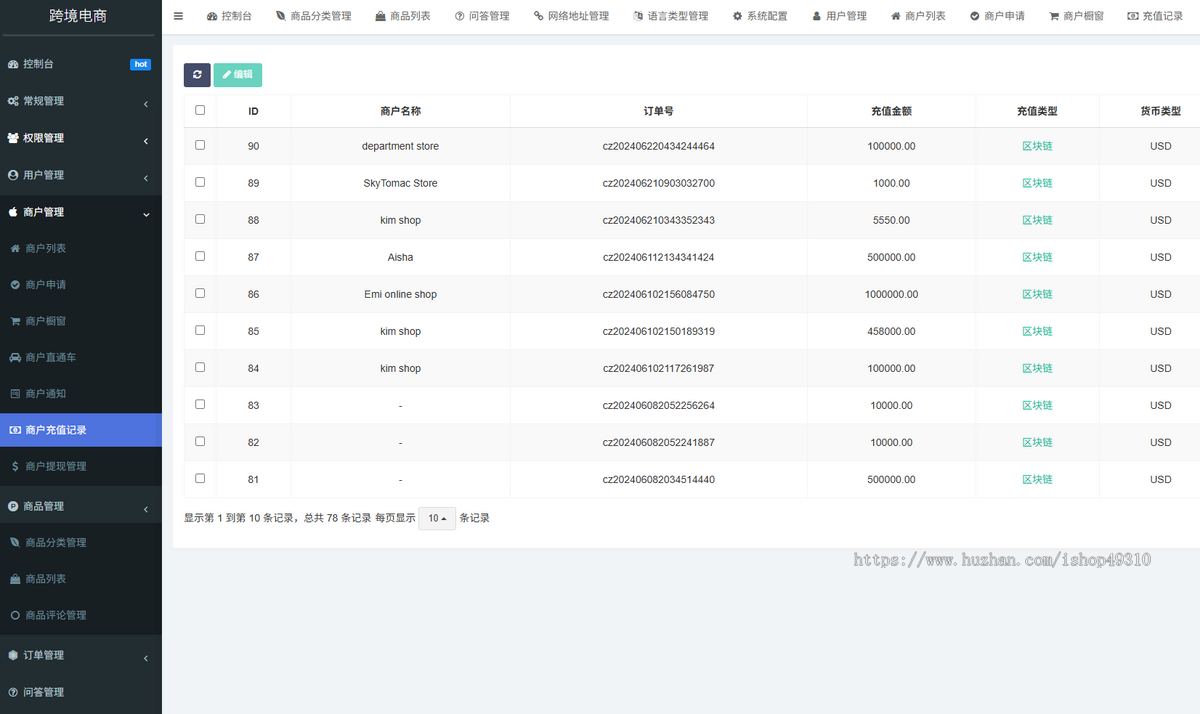
Task: Click the hamburger menu icon in top bar
Action: 178,16
